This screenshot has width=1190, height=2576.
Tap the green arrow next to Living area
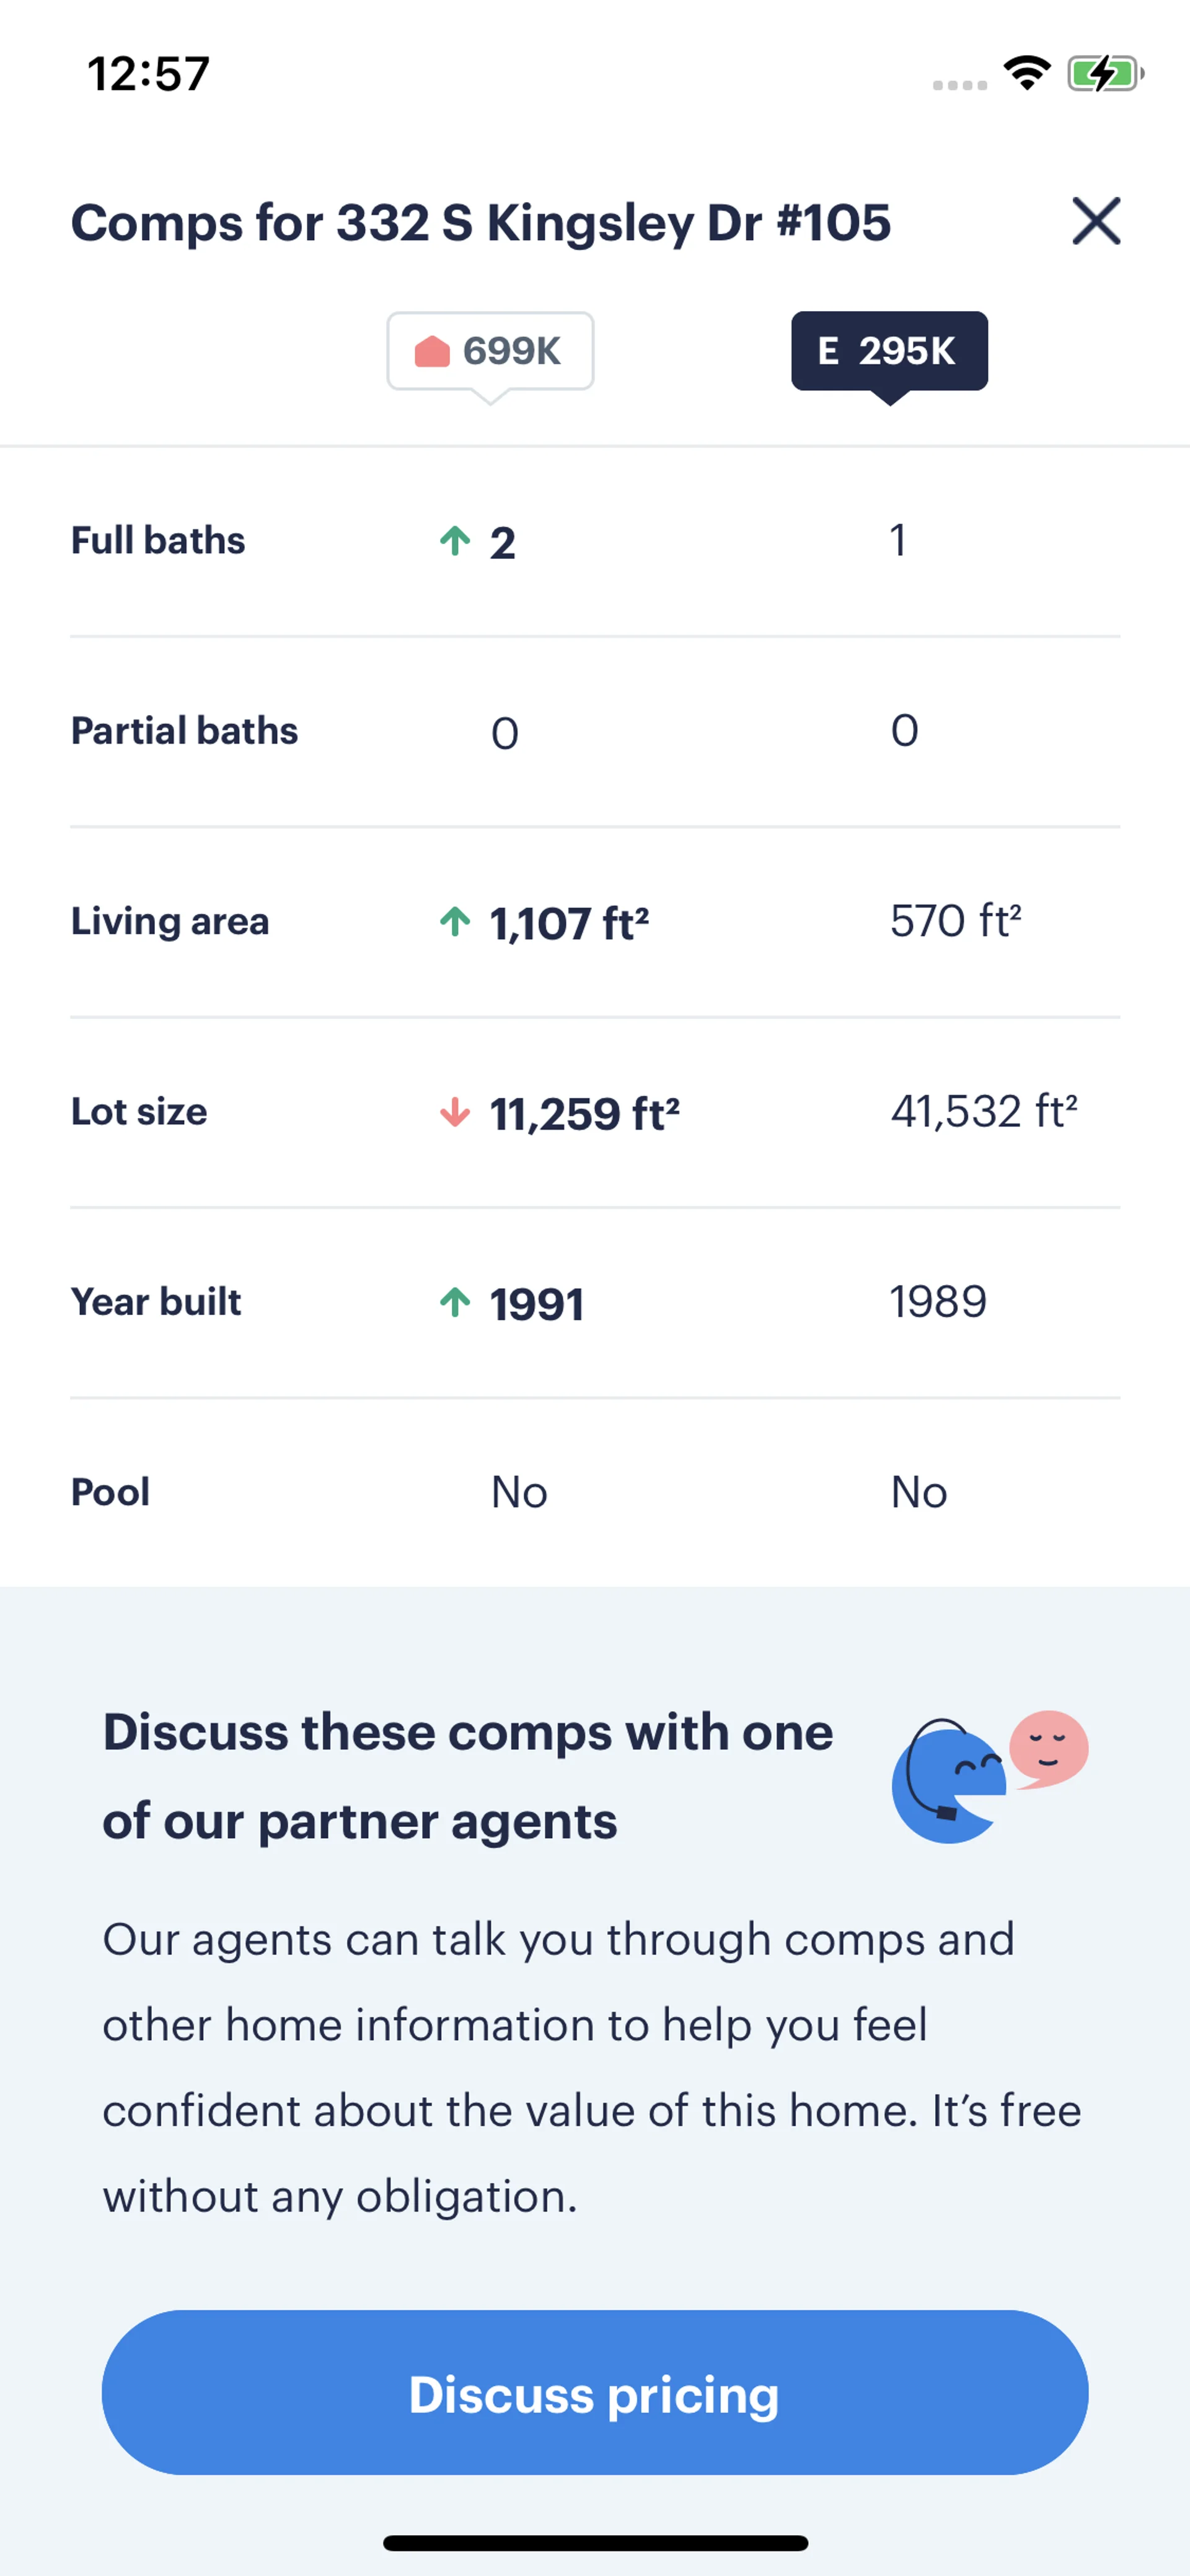pyautogui.click(x=455, y=921)
